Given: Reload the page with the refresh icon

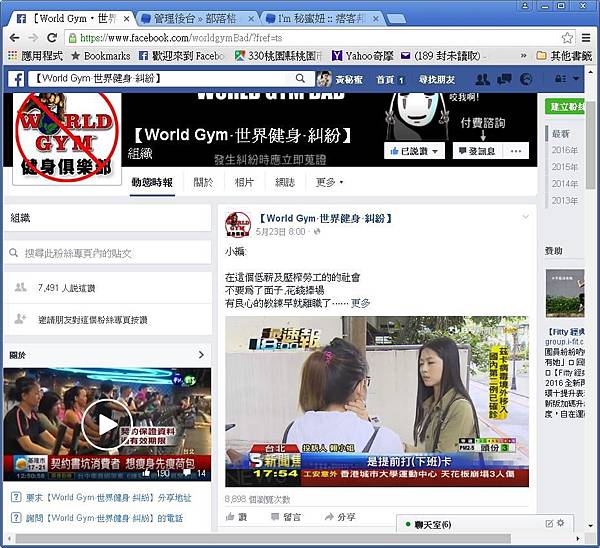Looking at the screenshot, I should click(52, 38).
